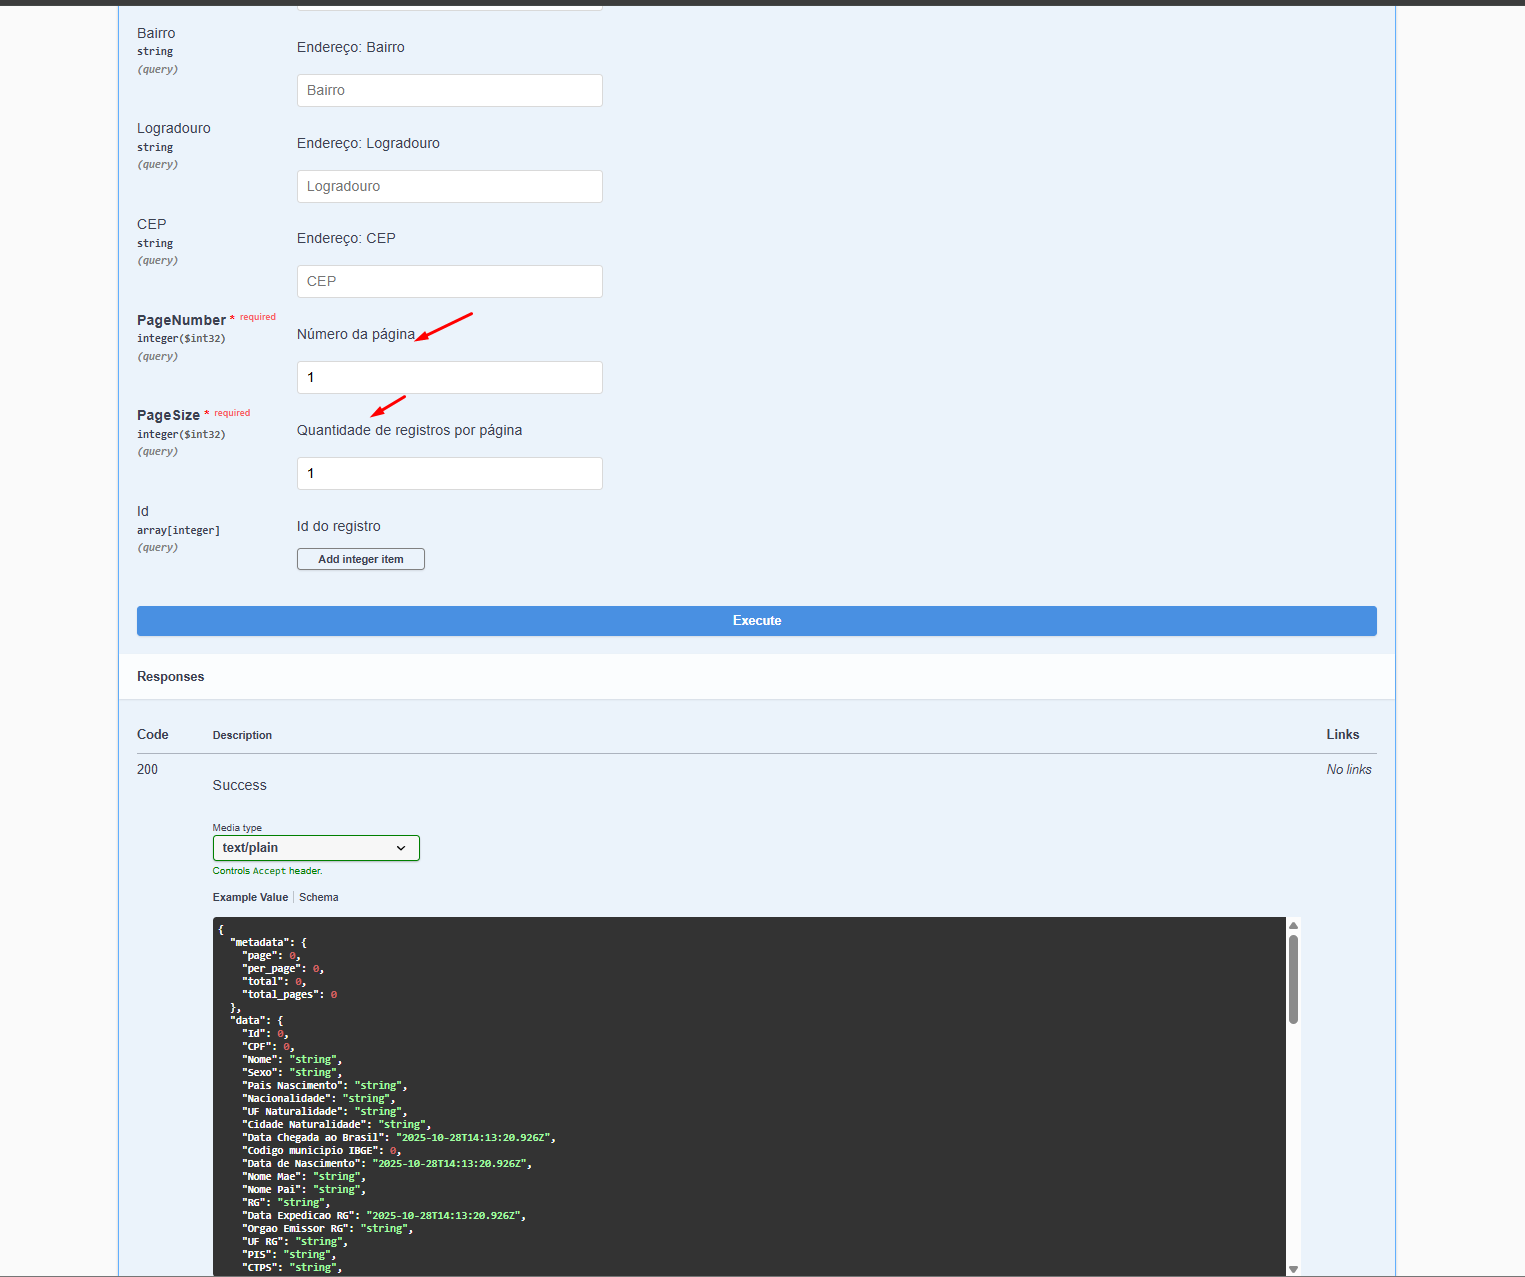The width and height of the screenshot is (1525, 1277).
Task: Click inside the CEP input field
Action: (450, 281)
